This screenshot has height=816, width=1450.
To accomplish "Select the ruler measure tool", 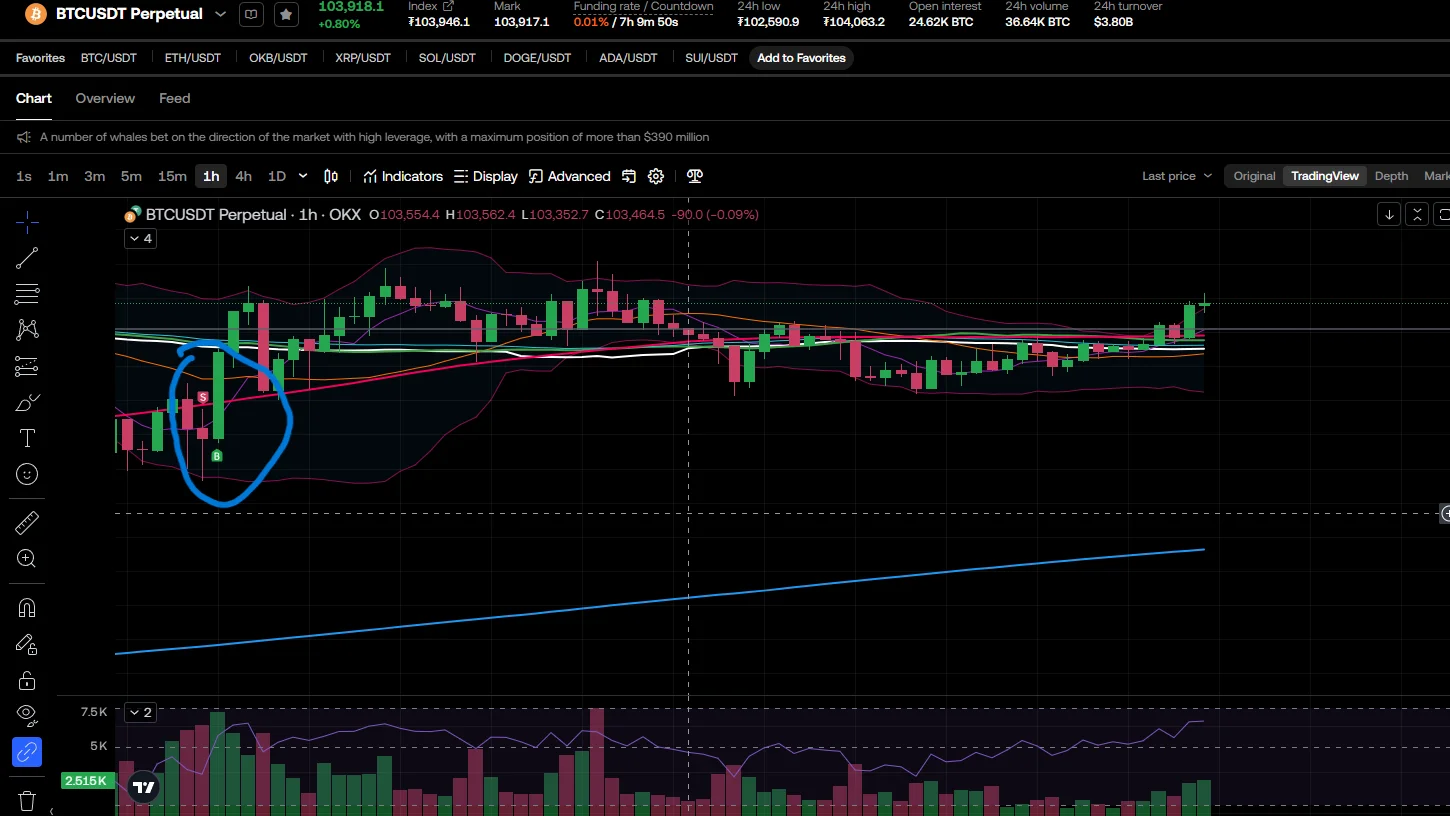I will point(27,523).
